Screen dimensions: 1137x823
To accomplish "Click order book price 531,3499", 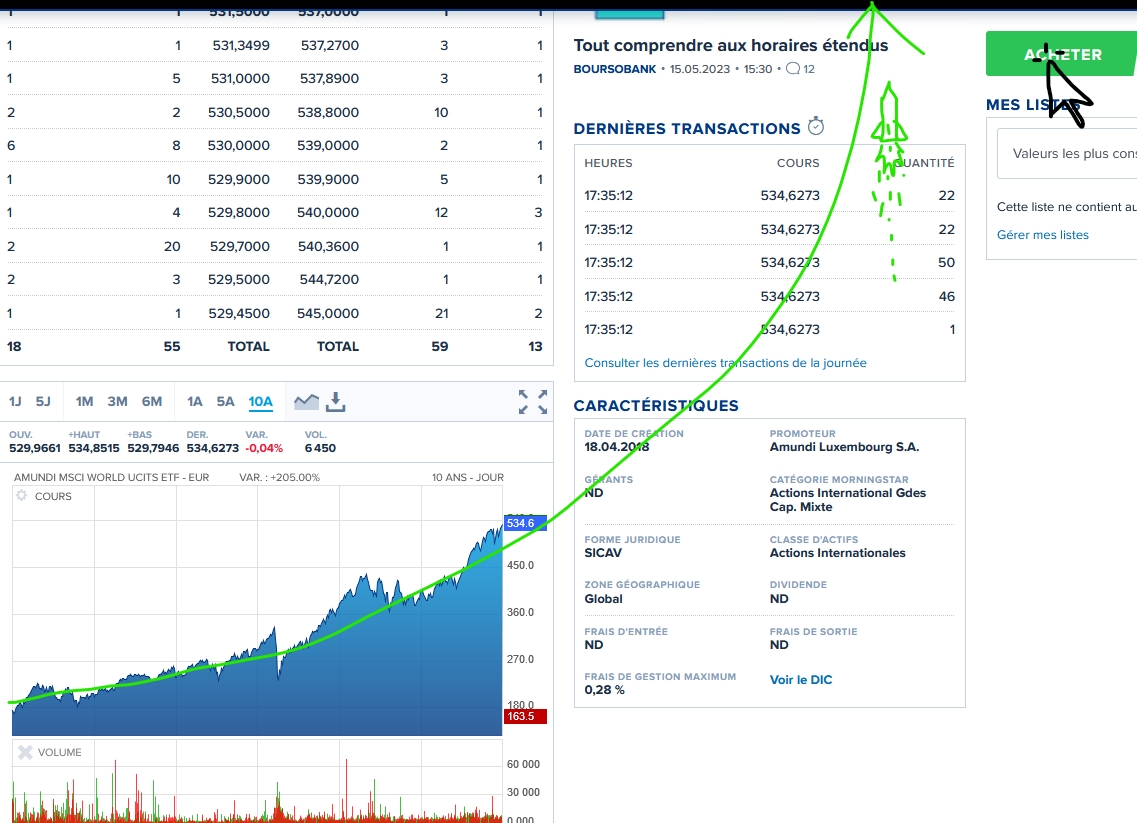I will [x=241, y=45].
